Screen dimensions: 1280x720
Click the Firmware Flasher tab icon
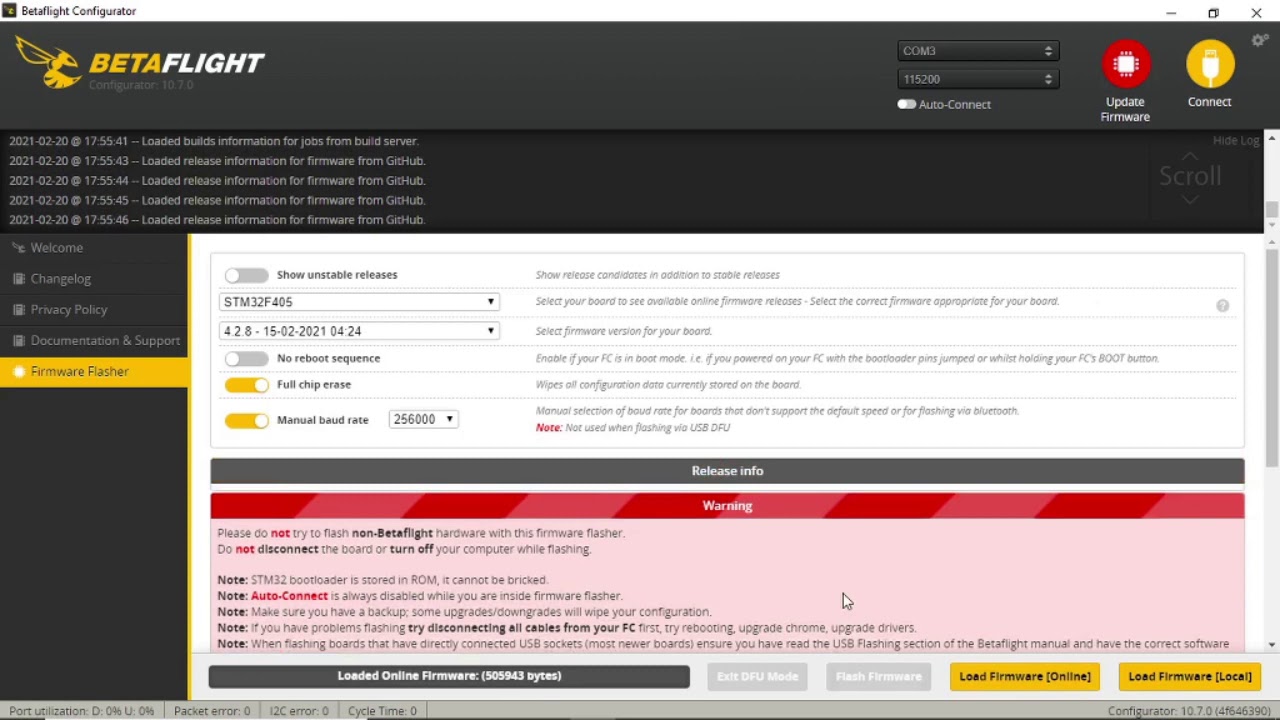click(x=18, y=372)
